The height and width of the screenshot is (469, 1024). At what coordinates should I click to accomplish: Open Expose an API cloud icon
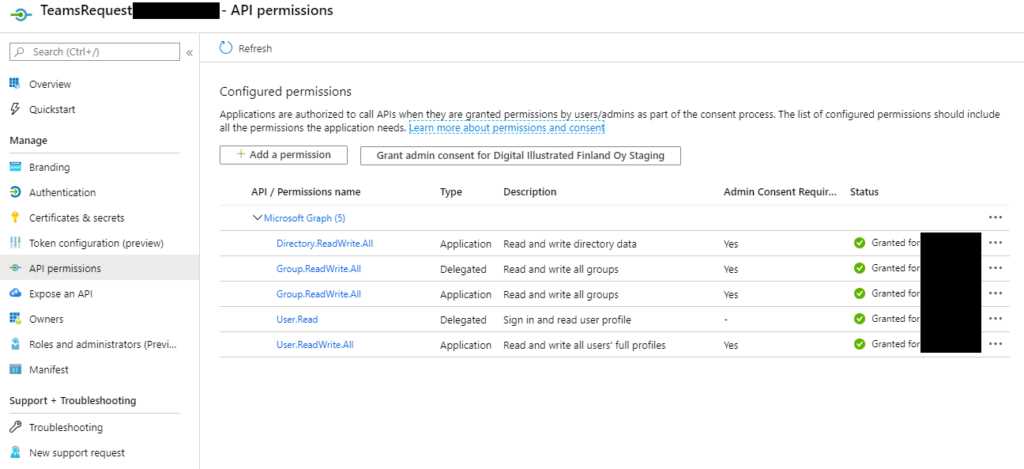(15, 293)
